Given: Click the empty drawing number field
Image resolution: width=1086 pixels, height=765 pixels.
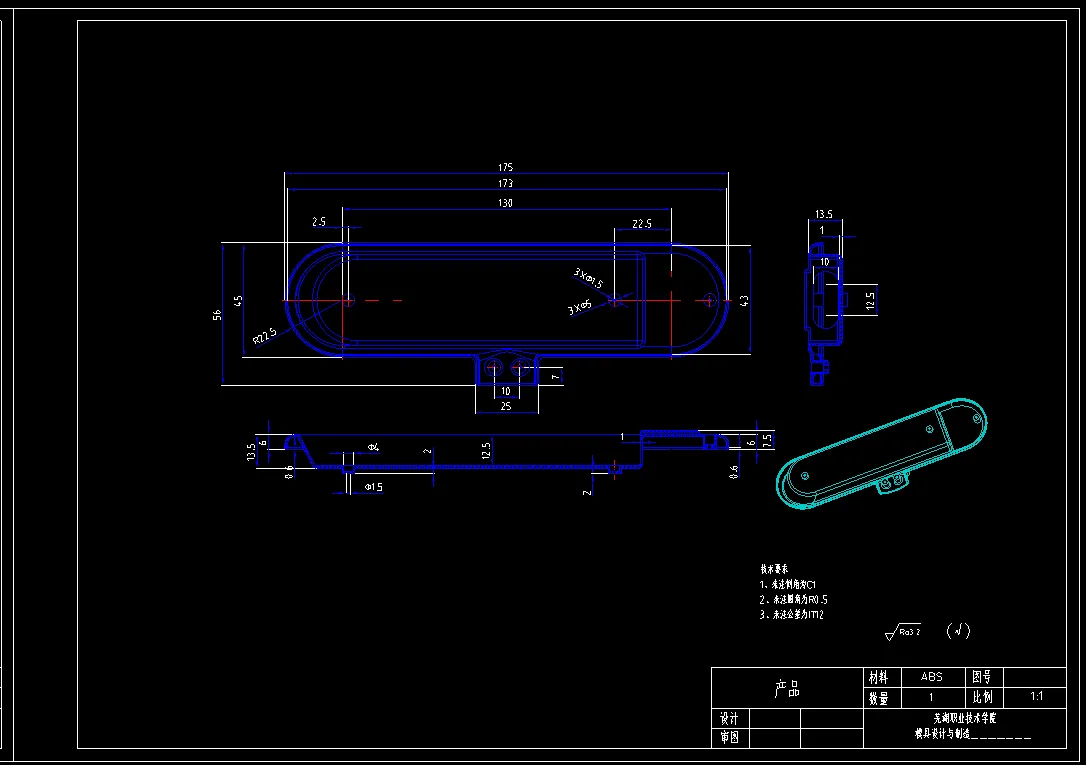Looking at the screenshot, I should point(1035,677).
